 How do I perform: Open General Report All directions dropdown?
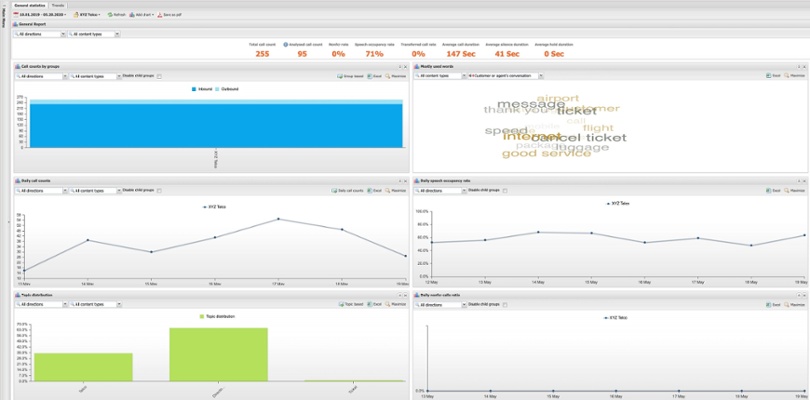click(x=40, y=34)
